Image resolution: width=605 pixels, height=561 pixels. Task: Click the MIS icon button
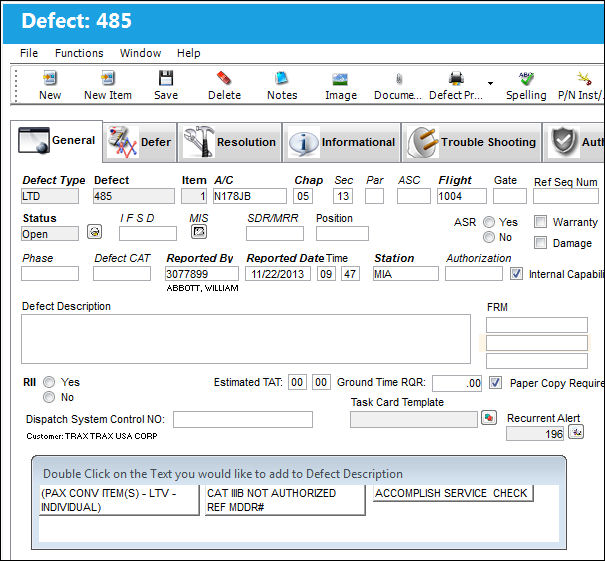pos(199,232)
